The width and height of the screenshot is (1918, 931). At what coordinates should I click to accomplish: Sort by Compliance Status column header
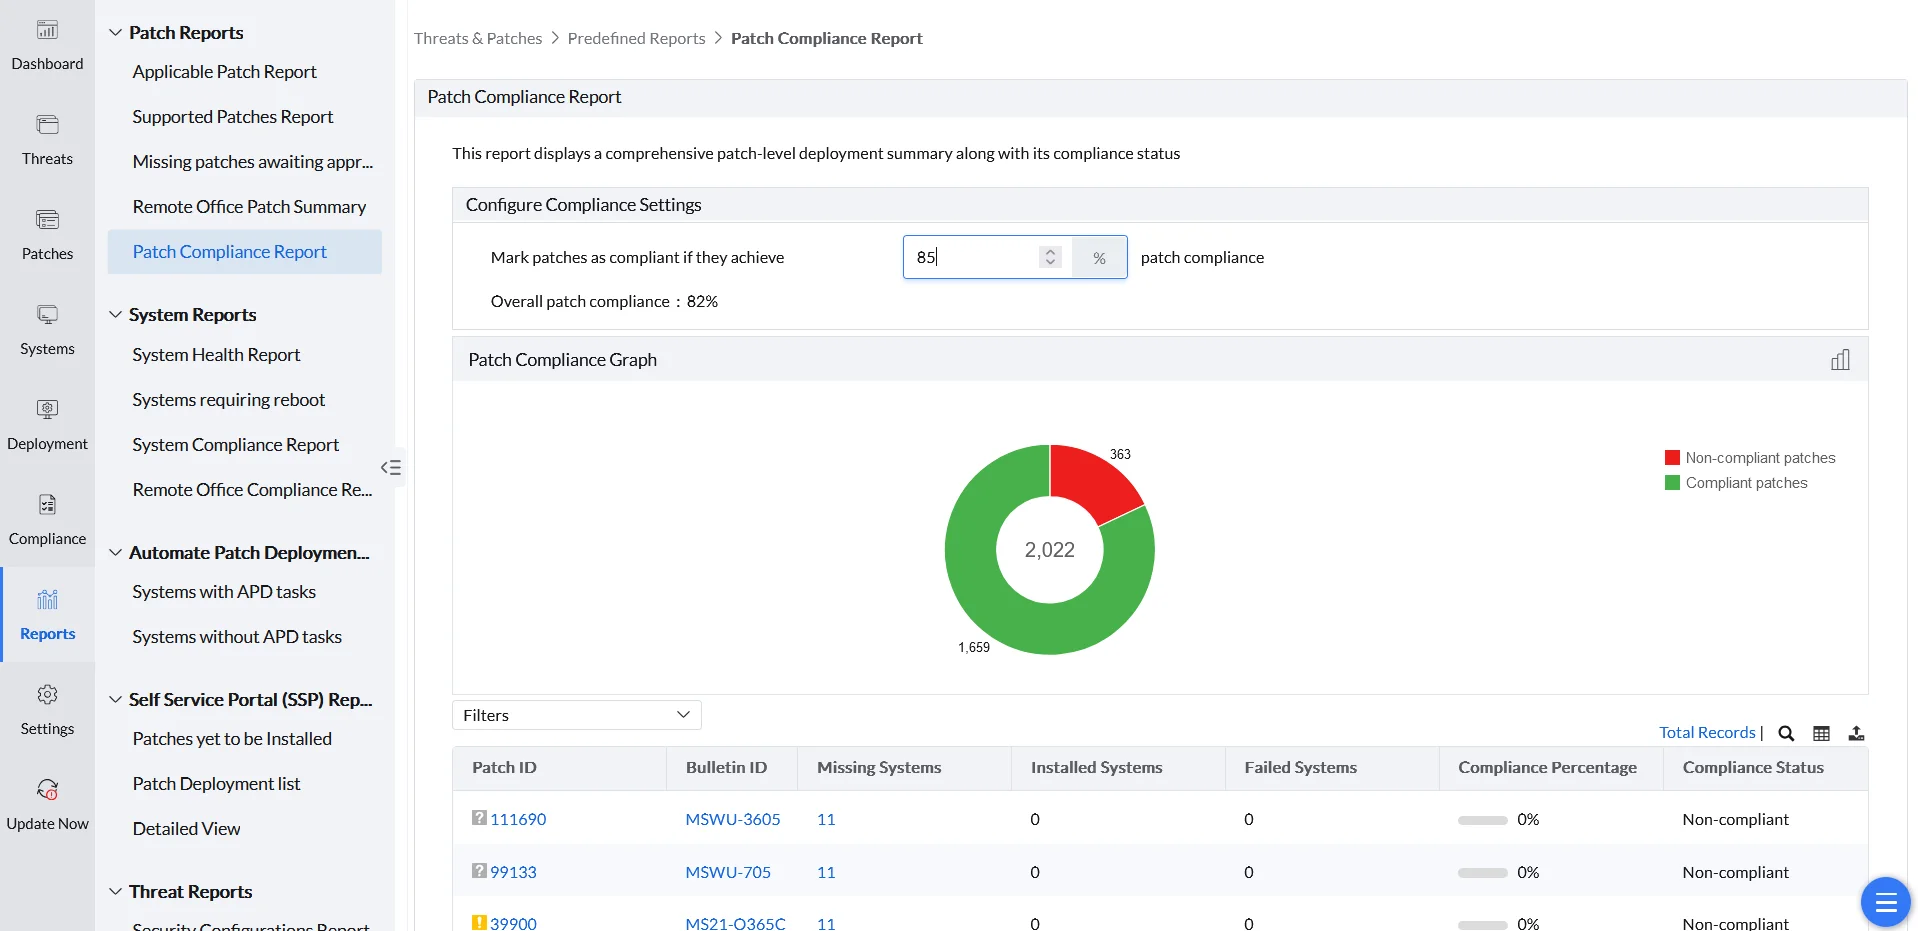(x=1753, y=767)
